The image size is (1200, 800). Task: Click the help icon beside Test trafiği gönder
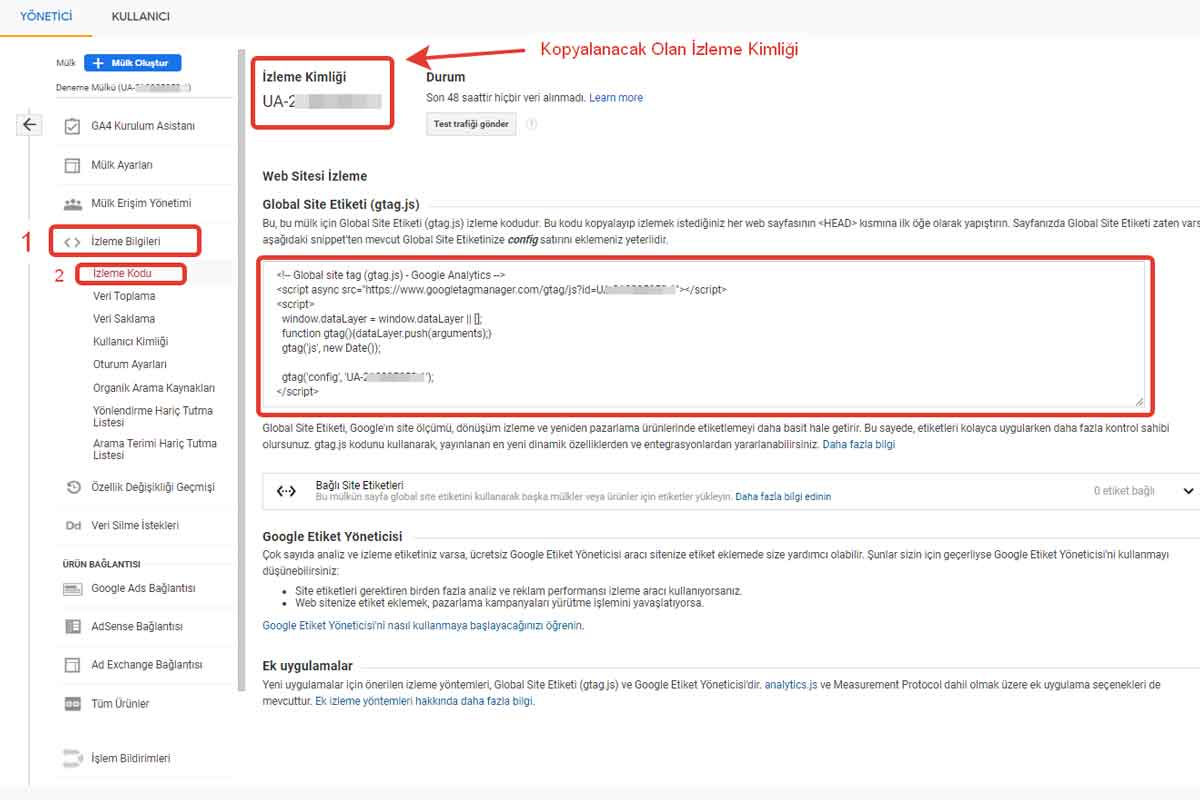[531, 124]
